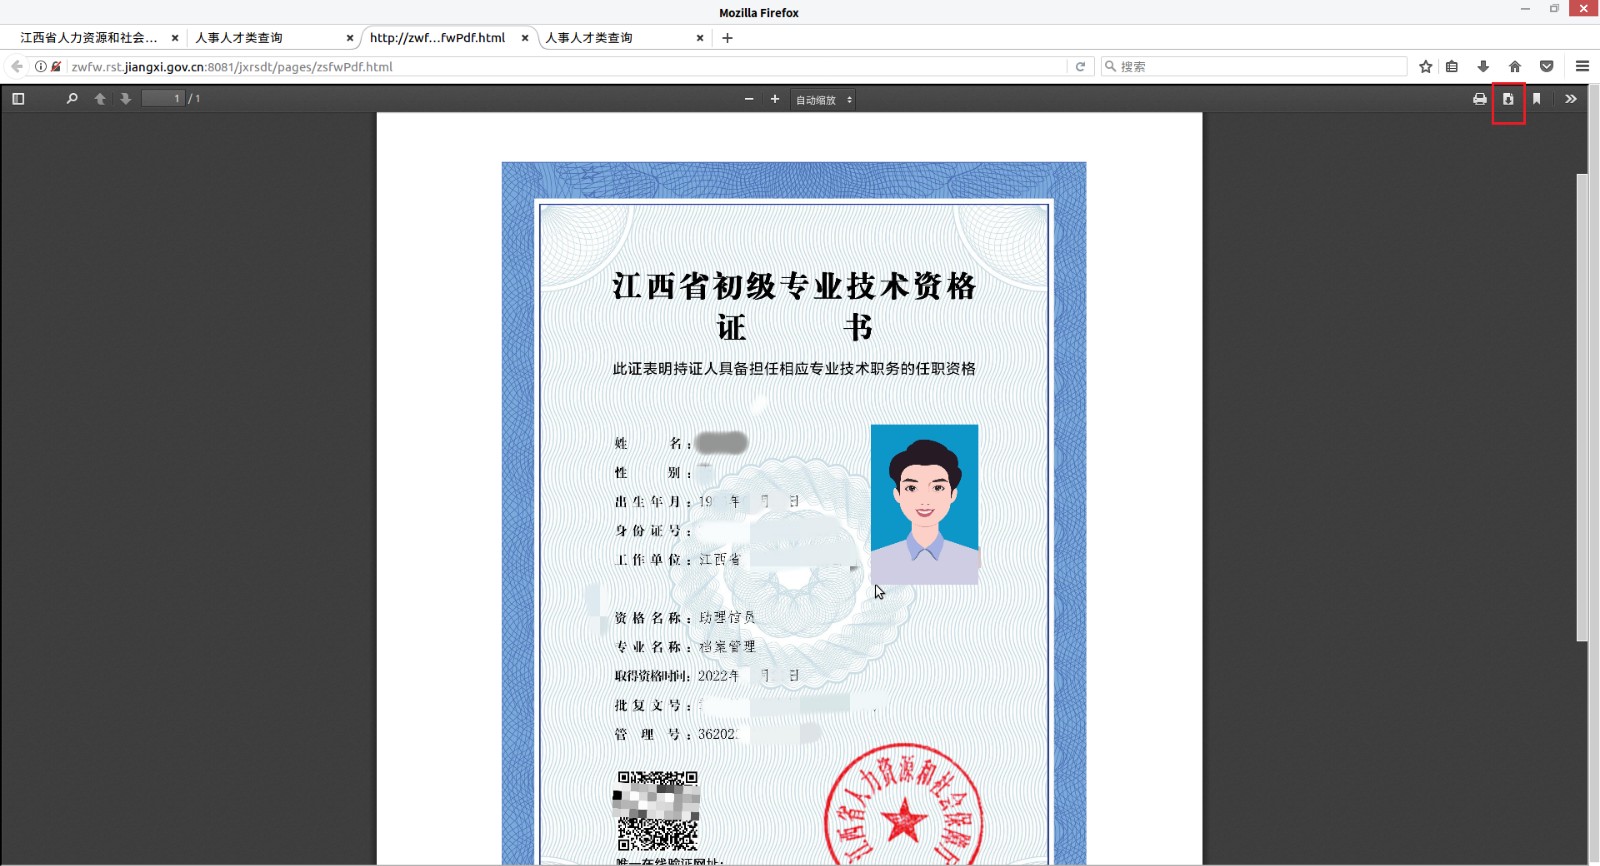Image resolution: width=1600 pixels, height=866 pixels.
Task: Save page to Pocket
Action: coord(1547,67)
